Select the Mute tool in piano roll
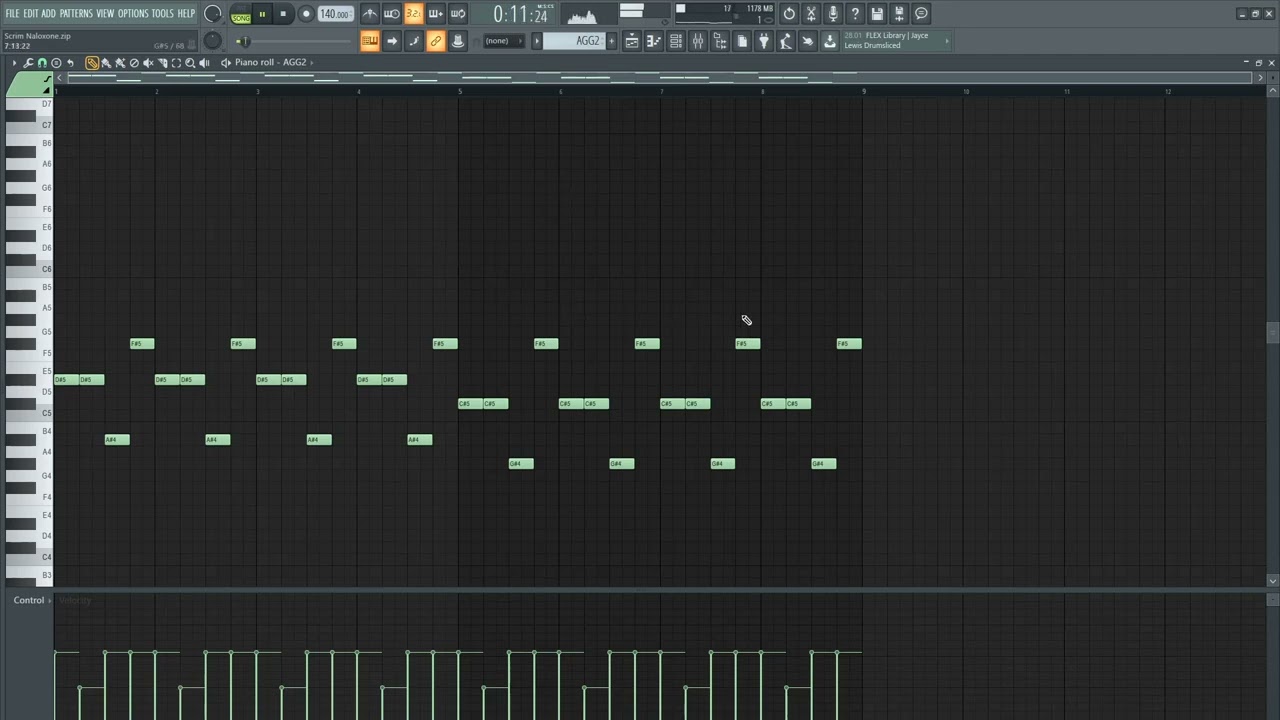Viewport: 1280px width, 720px height. (148, 63)
